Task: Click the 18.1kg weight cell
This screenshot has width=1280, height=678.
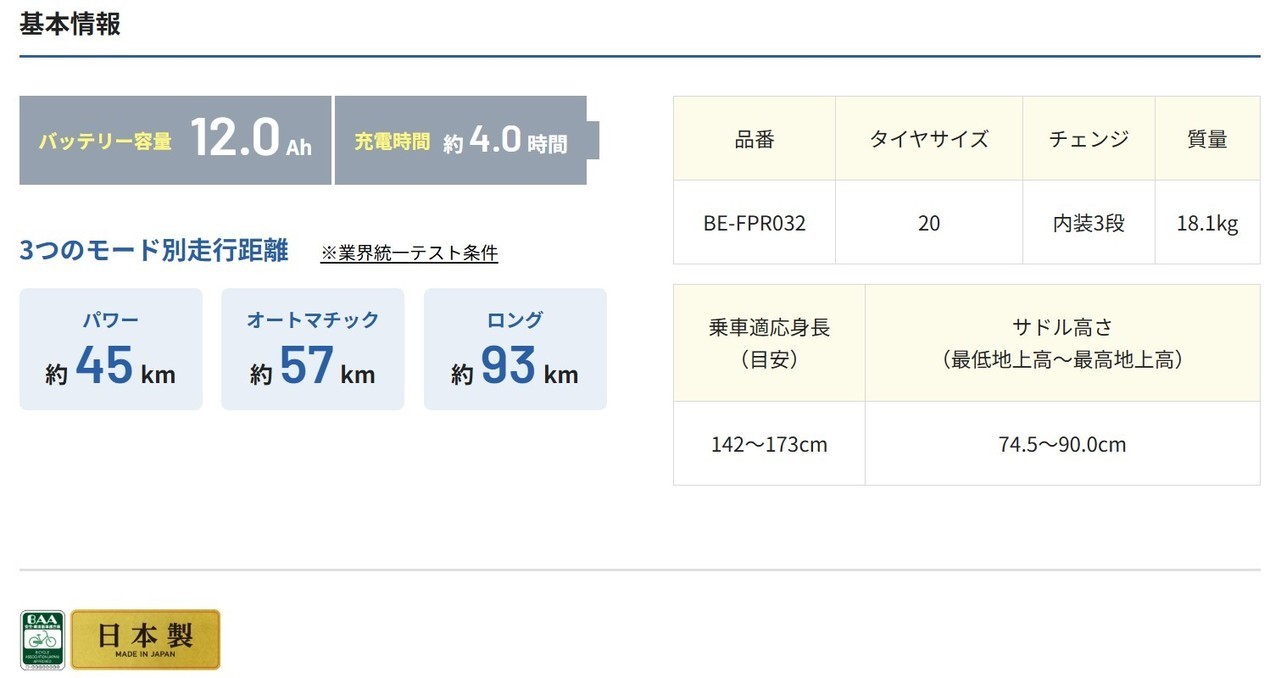Action: click(x=1208, y=222)
